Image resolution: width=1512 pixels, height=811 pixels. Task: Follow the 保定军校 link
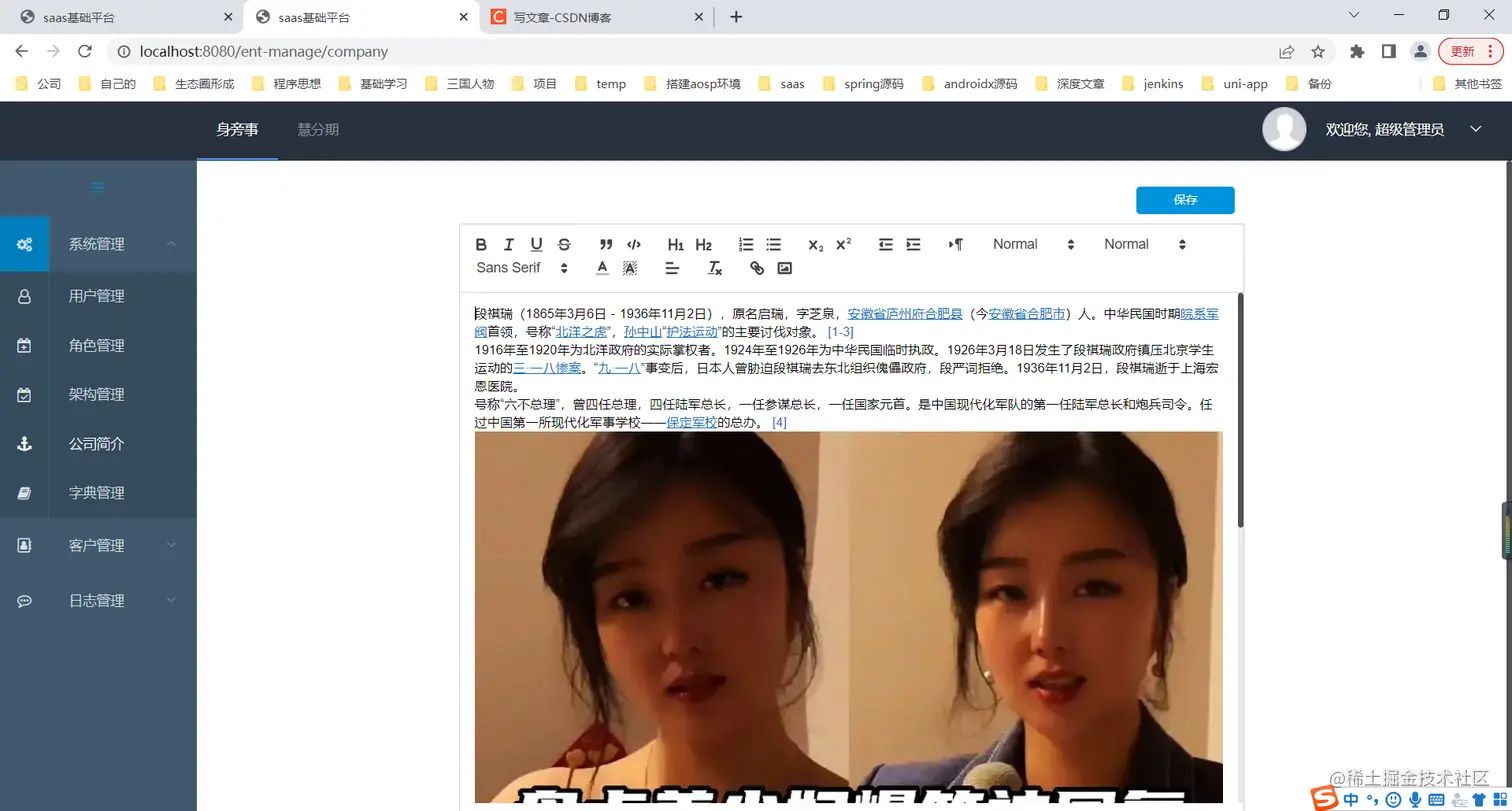pos(692,422)
